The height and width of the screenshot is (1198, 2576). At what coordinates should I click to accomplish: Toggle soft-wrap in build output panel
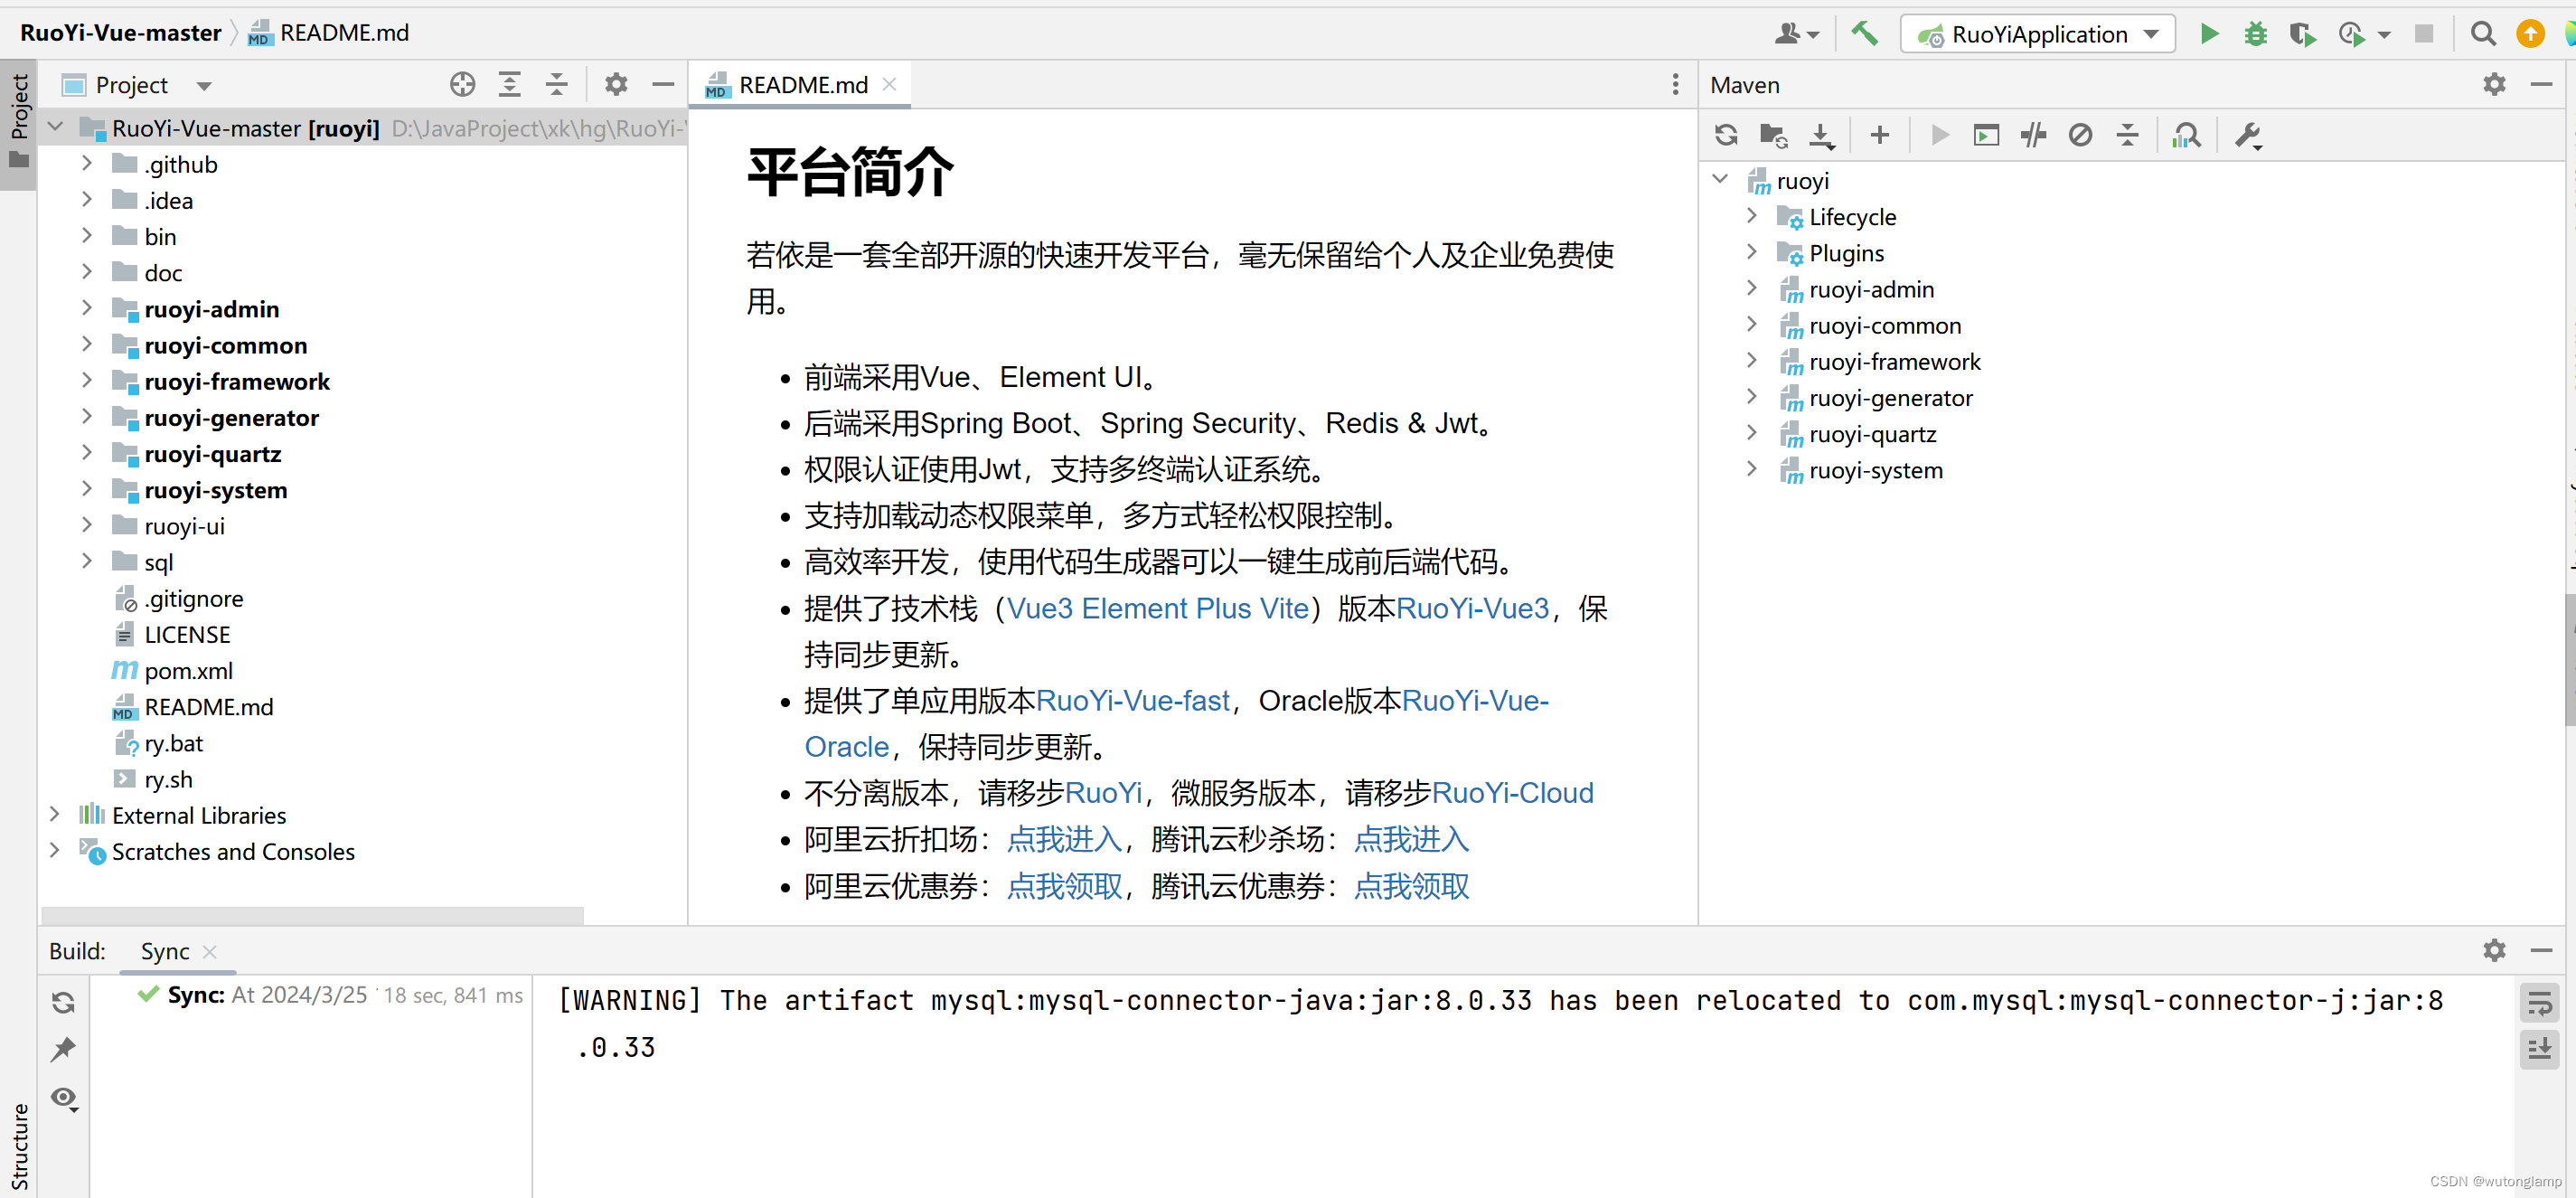click(2538, 1001)
